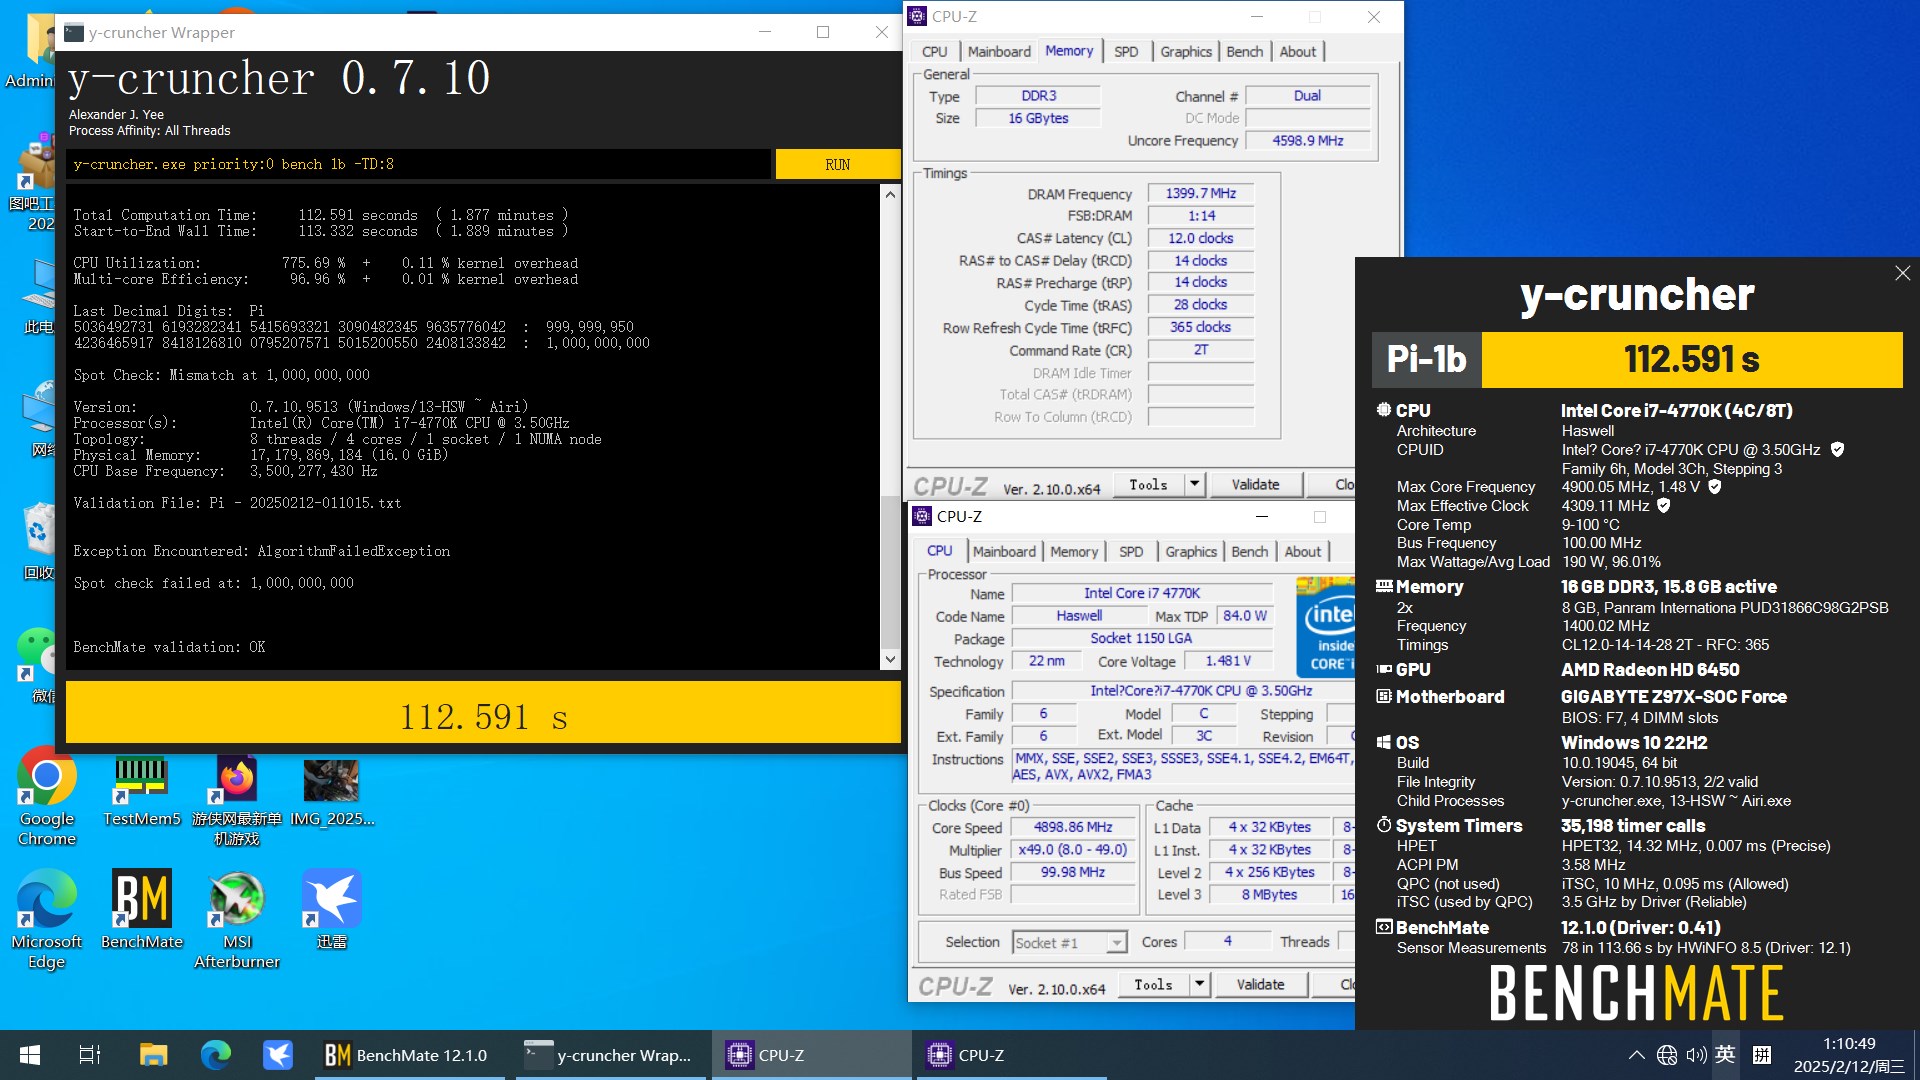Open network globe tray icon

tap(1667, 1055)
